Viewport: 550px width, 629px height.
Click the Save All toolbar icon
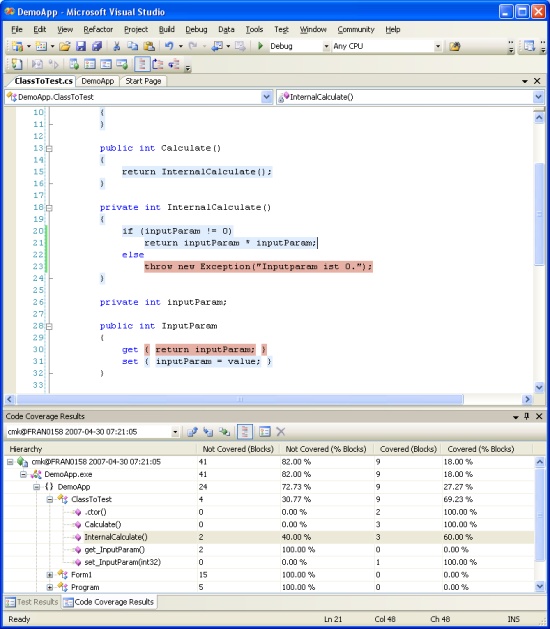click(x=97, y=47)
